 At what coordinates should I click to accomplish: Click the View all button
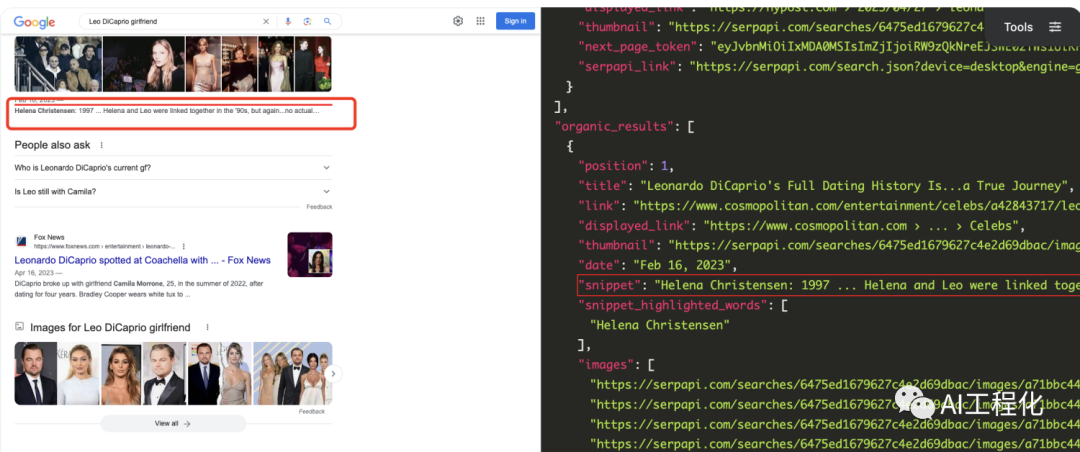173,423
